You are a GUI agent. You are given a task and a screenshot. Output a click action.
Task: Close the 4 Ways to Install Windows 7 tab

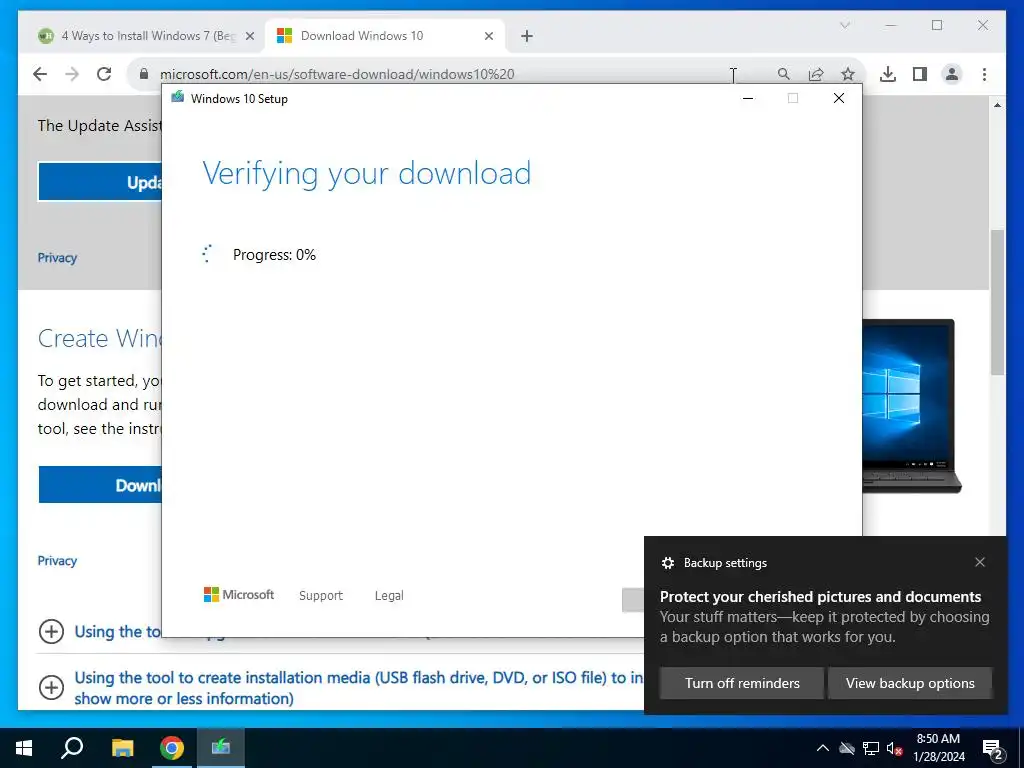(x=249, y=36)
